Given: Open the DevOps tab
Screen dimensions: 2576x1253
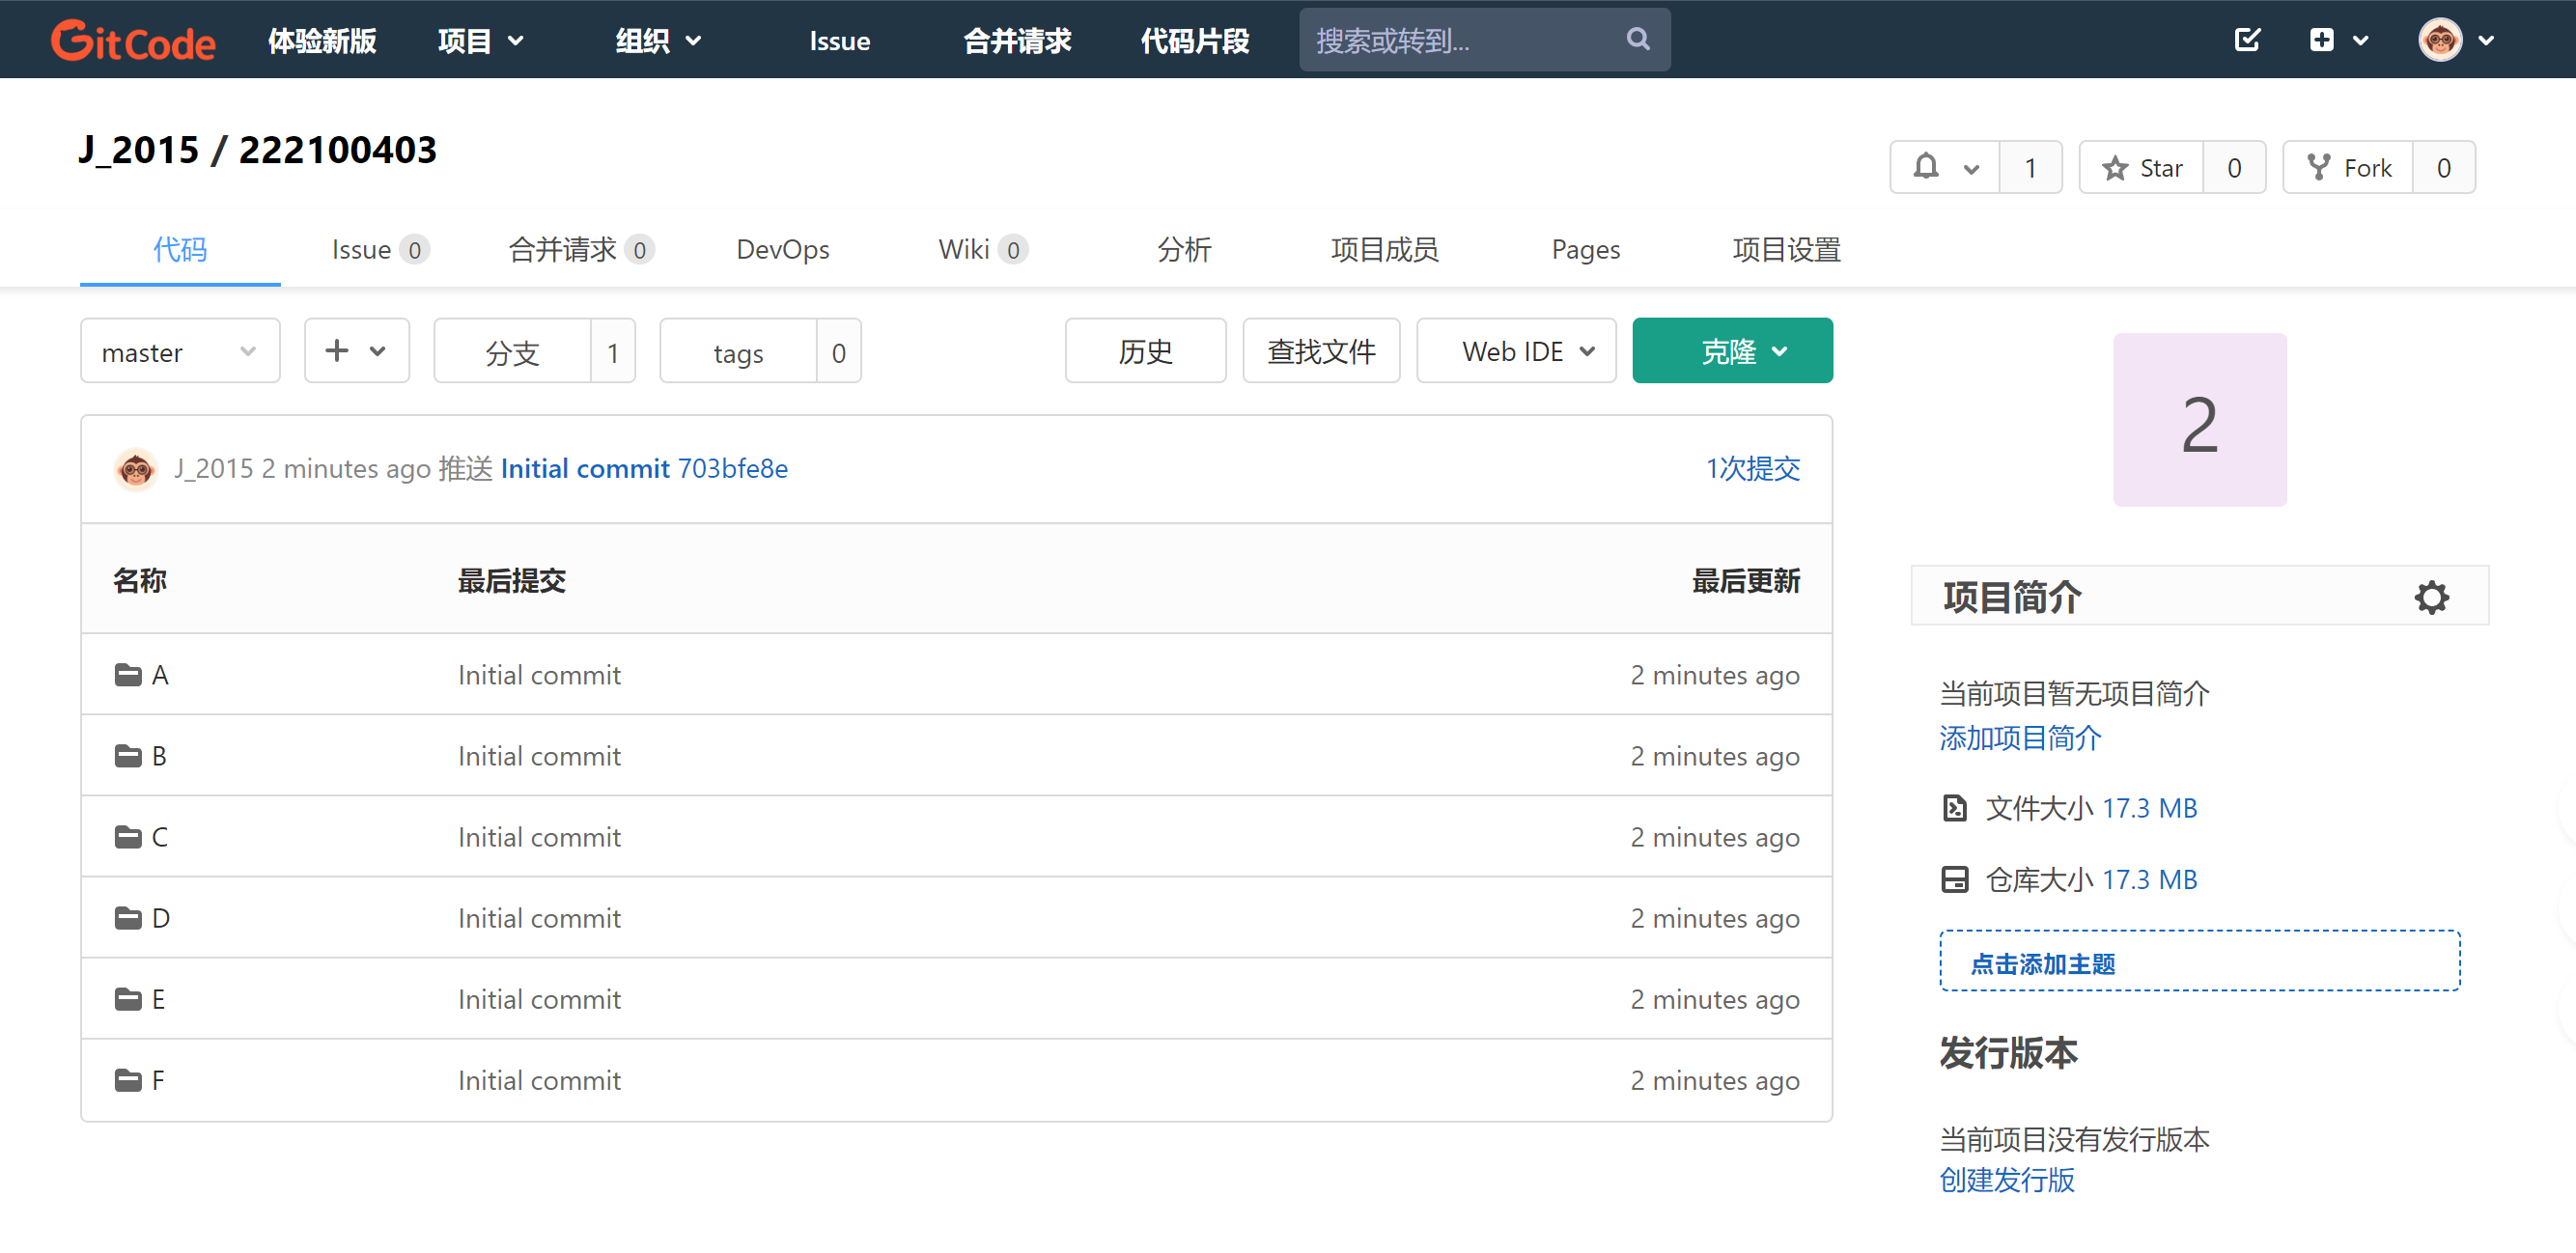Looking at the screenshot, I should (x=782, y=250).
